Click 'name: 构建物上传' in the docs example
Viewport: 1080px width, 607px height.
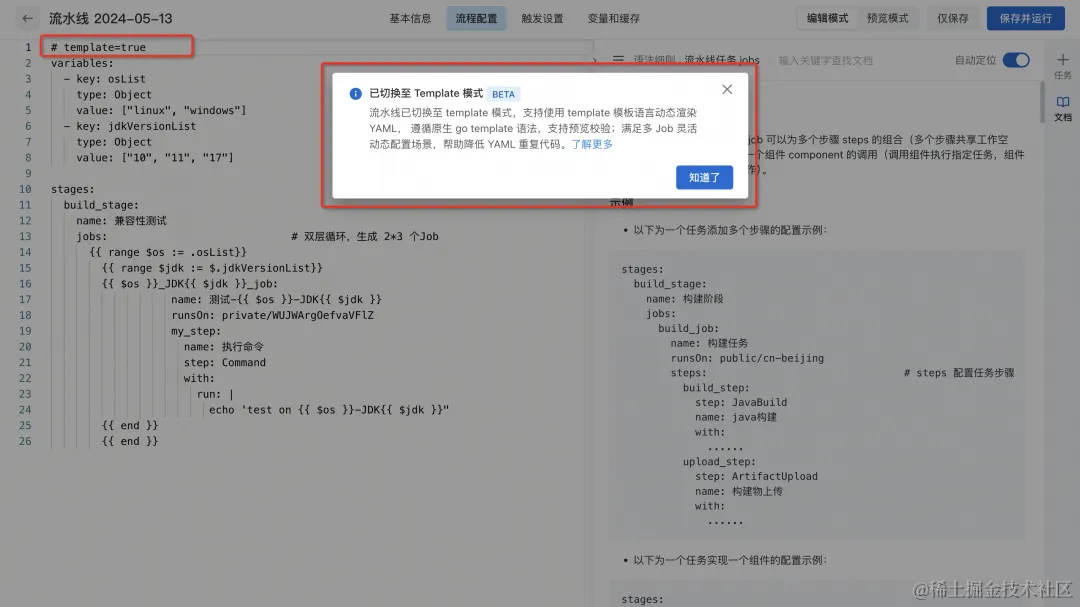coord(739,491)
